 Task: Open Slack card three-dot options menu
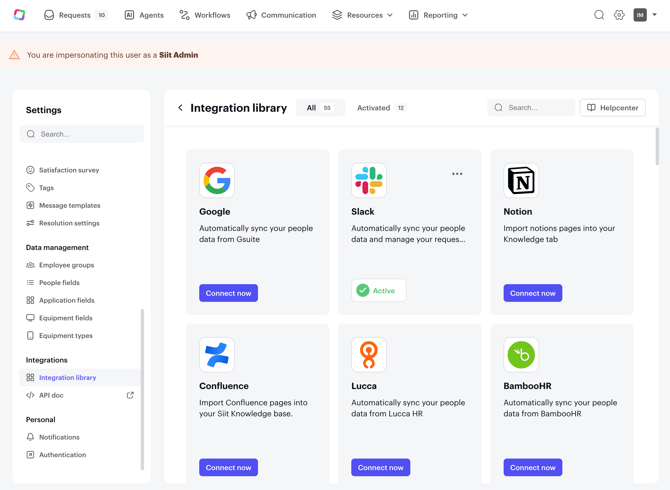pyautogui.click(x=457, y=174)
